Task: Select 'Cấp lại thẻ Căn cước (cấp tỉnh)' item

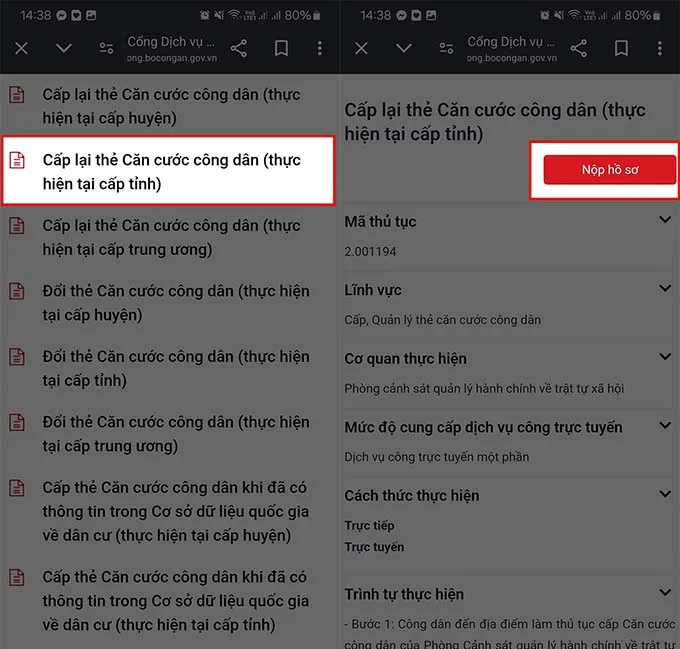Action: (168, 170)
